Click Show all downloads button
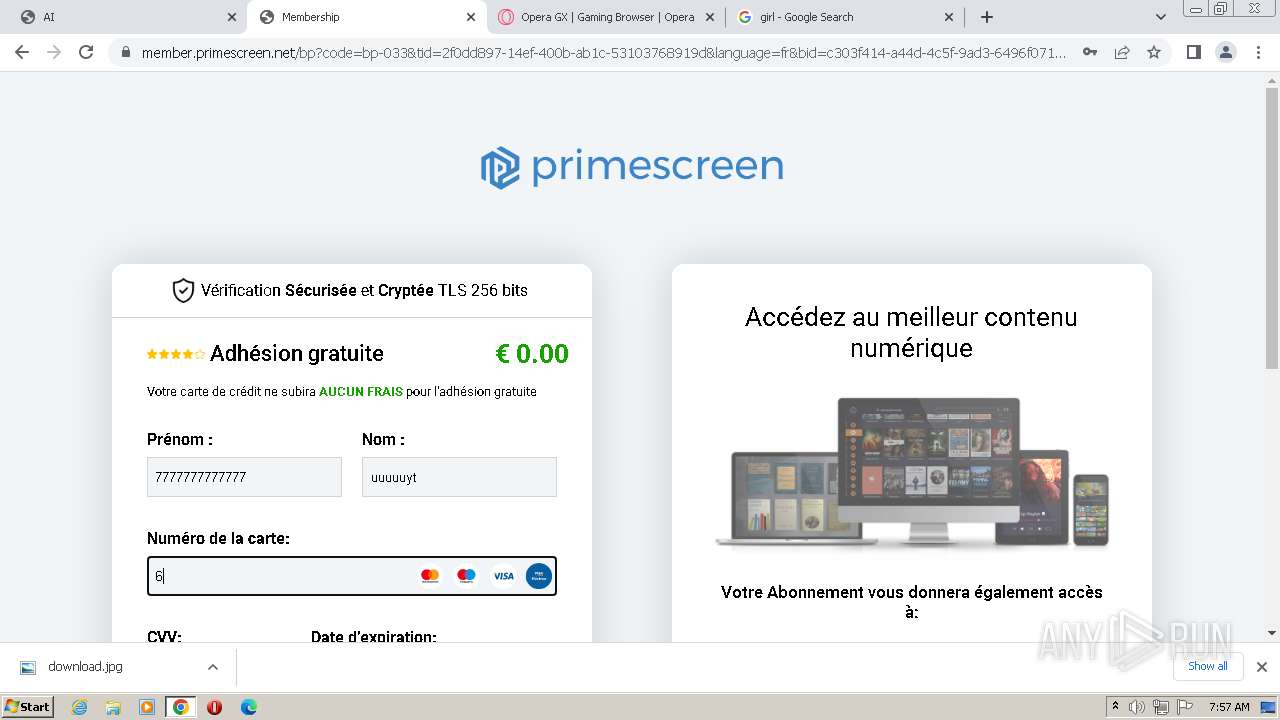 tap(1208, 666)
